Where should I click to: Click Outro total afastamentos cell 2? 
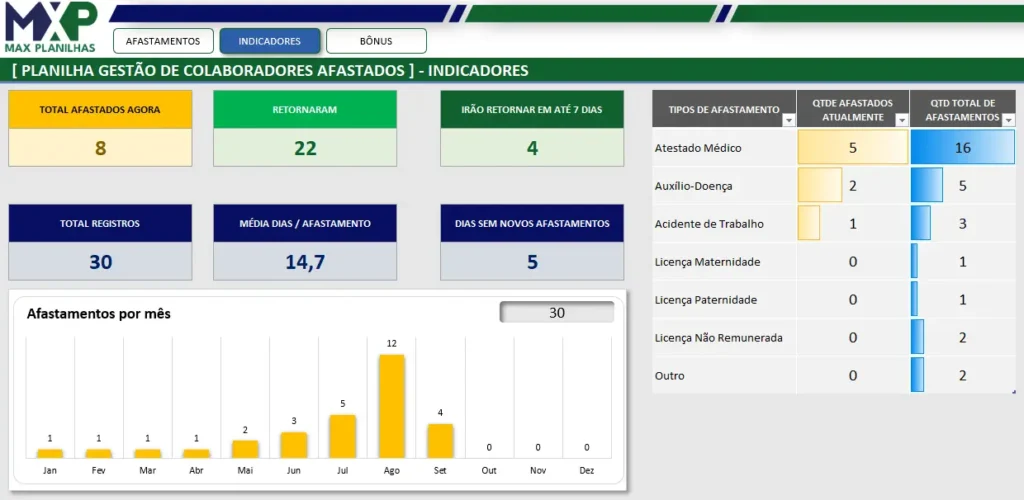click(x=963, y=375)
